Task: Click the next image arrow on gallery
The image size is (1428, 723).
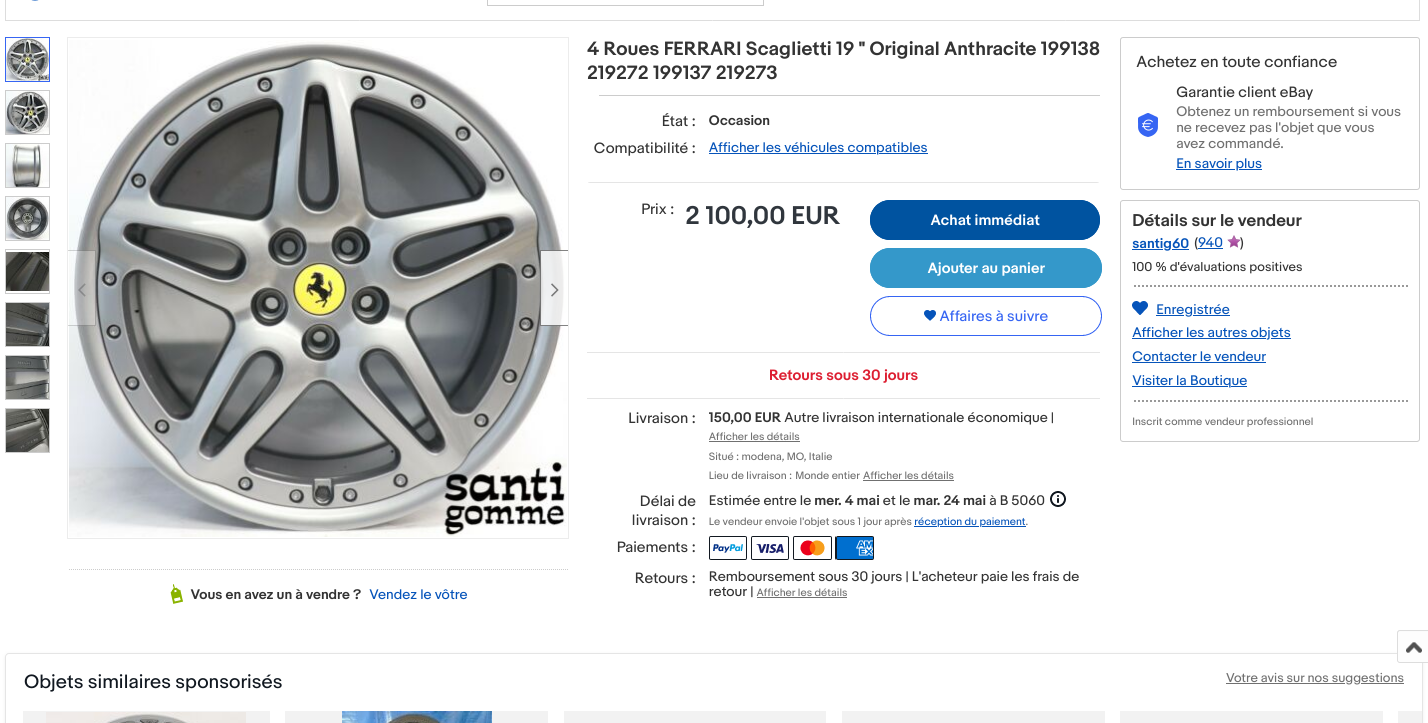Action: 554,289
